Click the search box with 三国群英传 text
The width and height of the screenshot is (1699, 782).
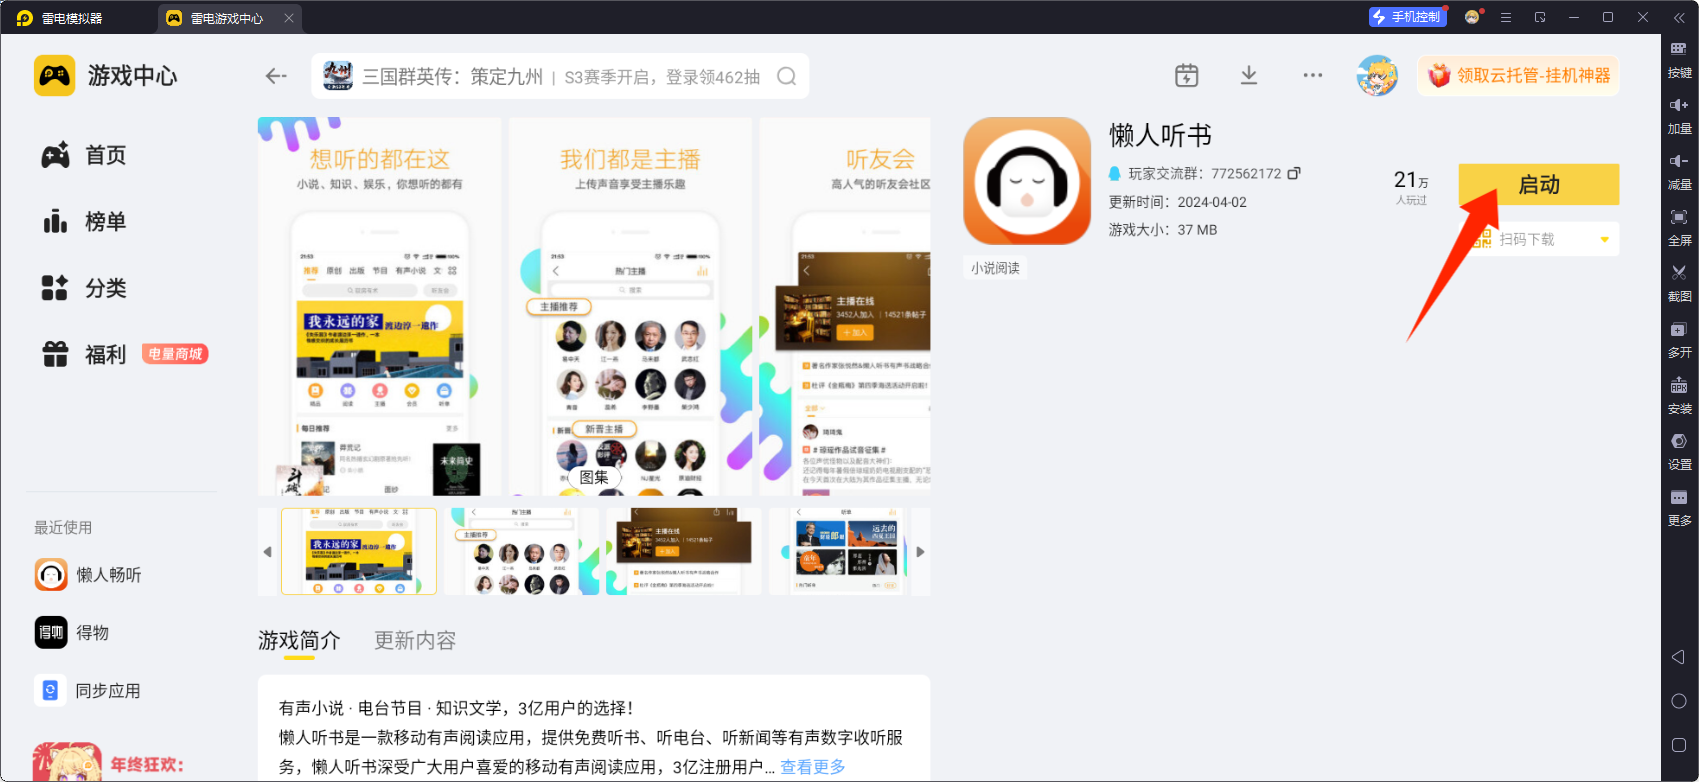pyautogui.click(x=560, y=76)
